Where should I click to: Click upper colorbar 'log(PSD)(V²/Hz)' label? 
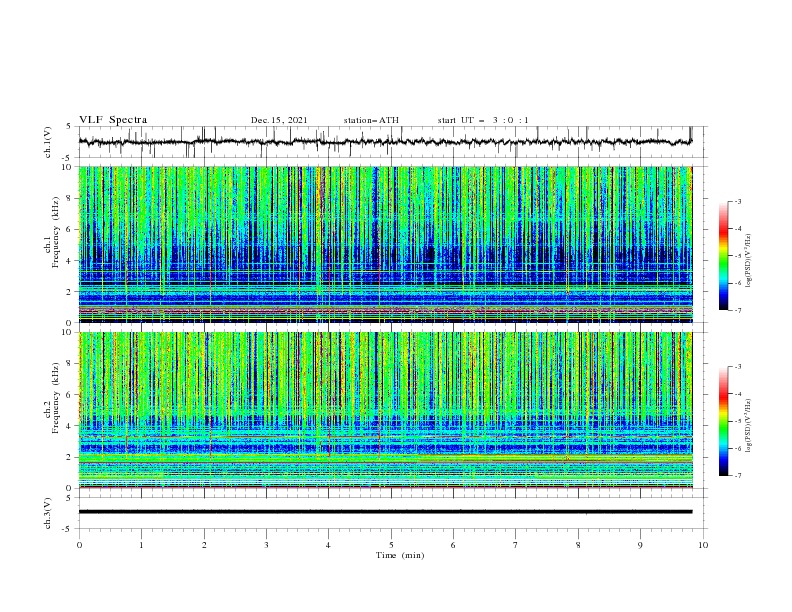coord(749,261)
